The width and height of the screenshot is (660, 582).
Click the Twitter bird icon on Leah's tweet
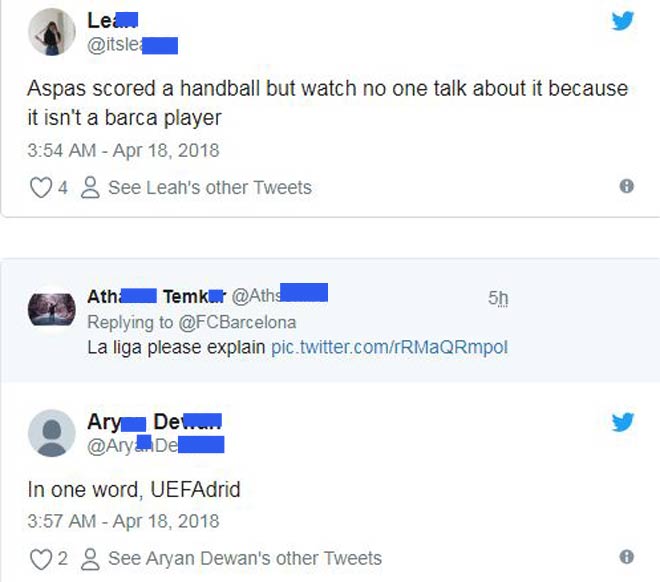(623, 21)
